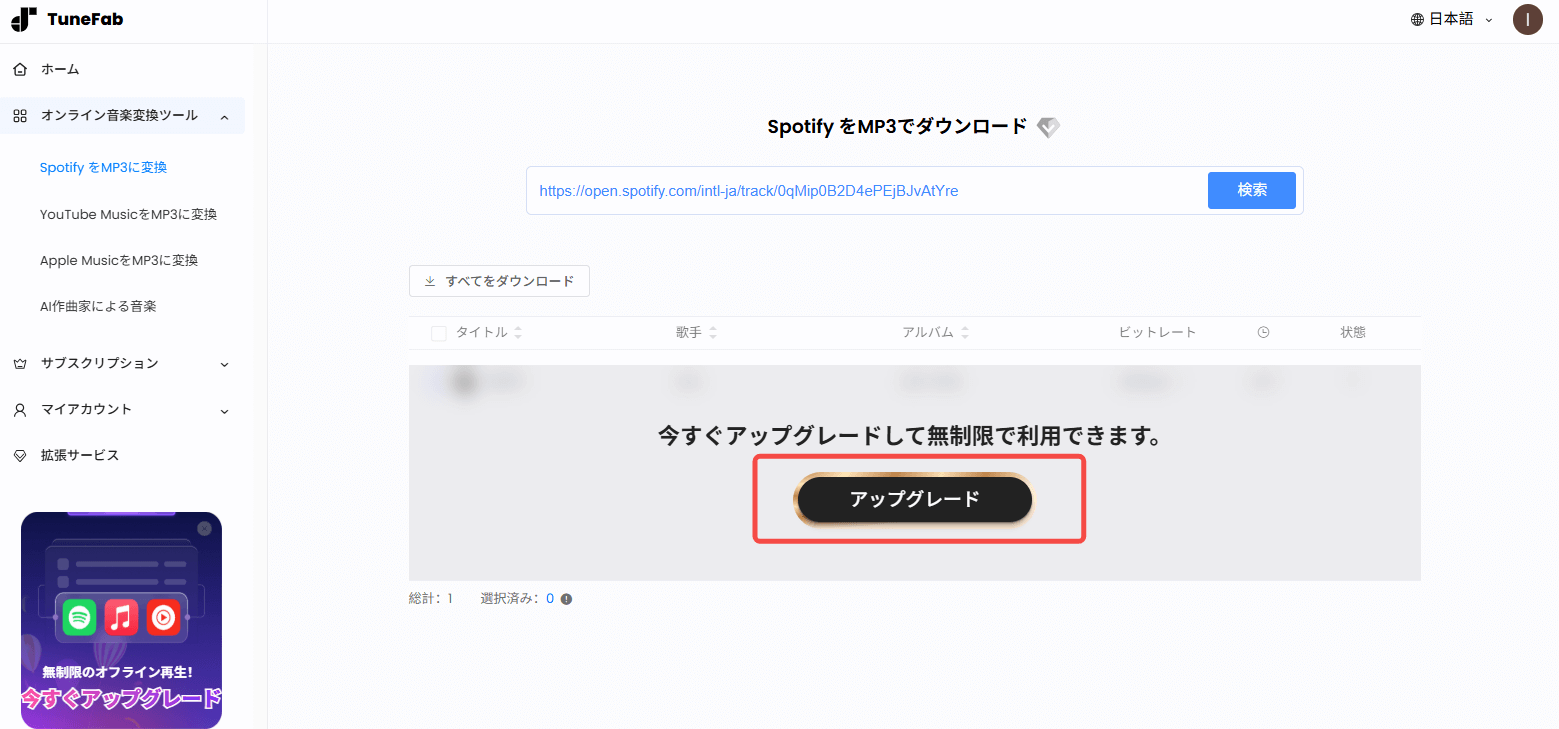Open the 日本語 language dropdown arrow

(1489, 20)
